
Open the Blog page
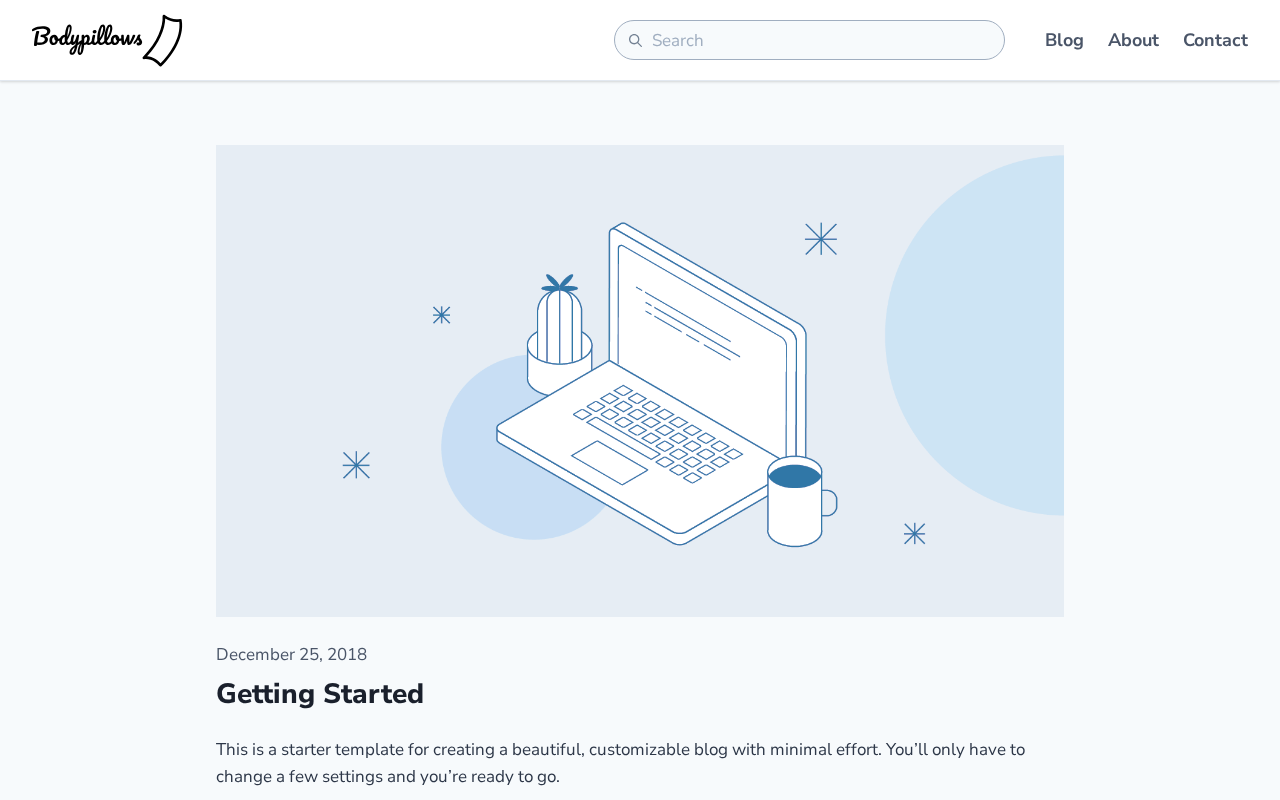point(1064,41)
